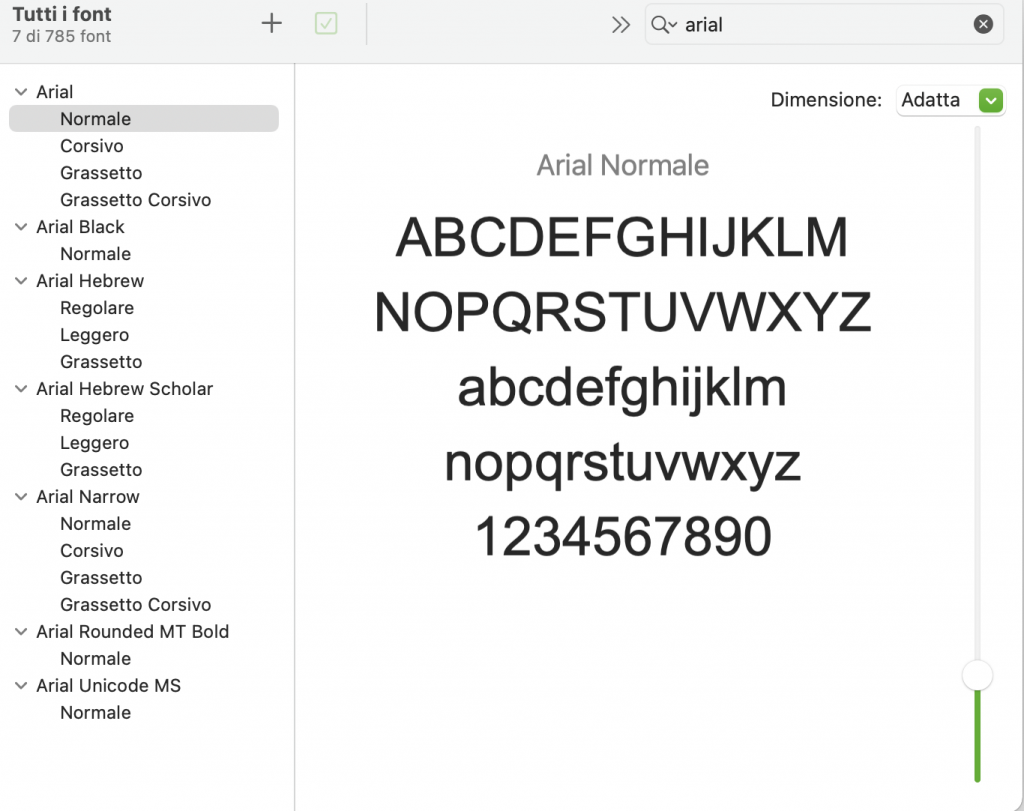The height and width of the screenshot is (811, 1024).
Task: Collapse the Arial Narrow family
Action: click(22, 497)
